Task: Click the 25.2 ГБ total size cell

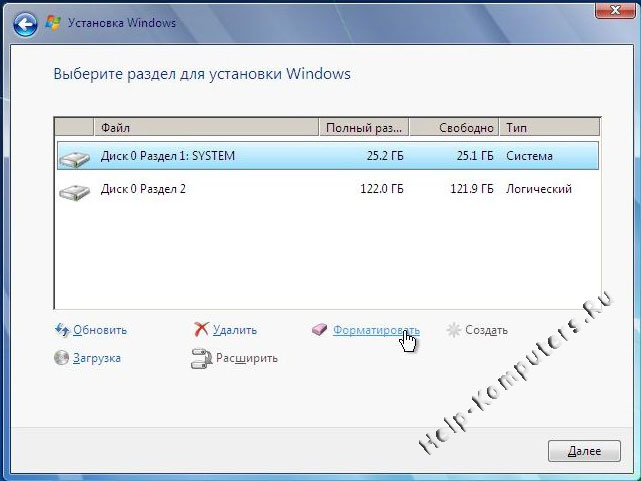Action: click(x=385, y=156)
